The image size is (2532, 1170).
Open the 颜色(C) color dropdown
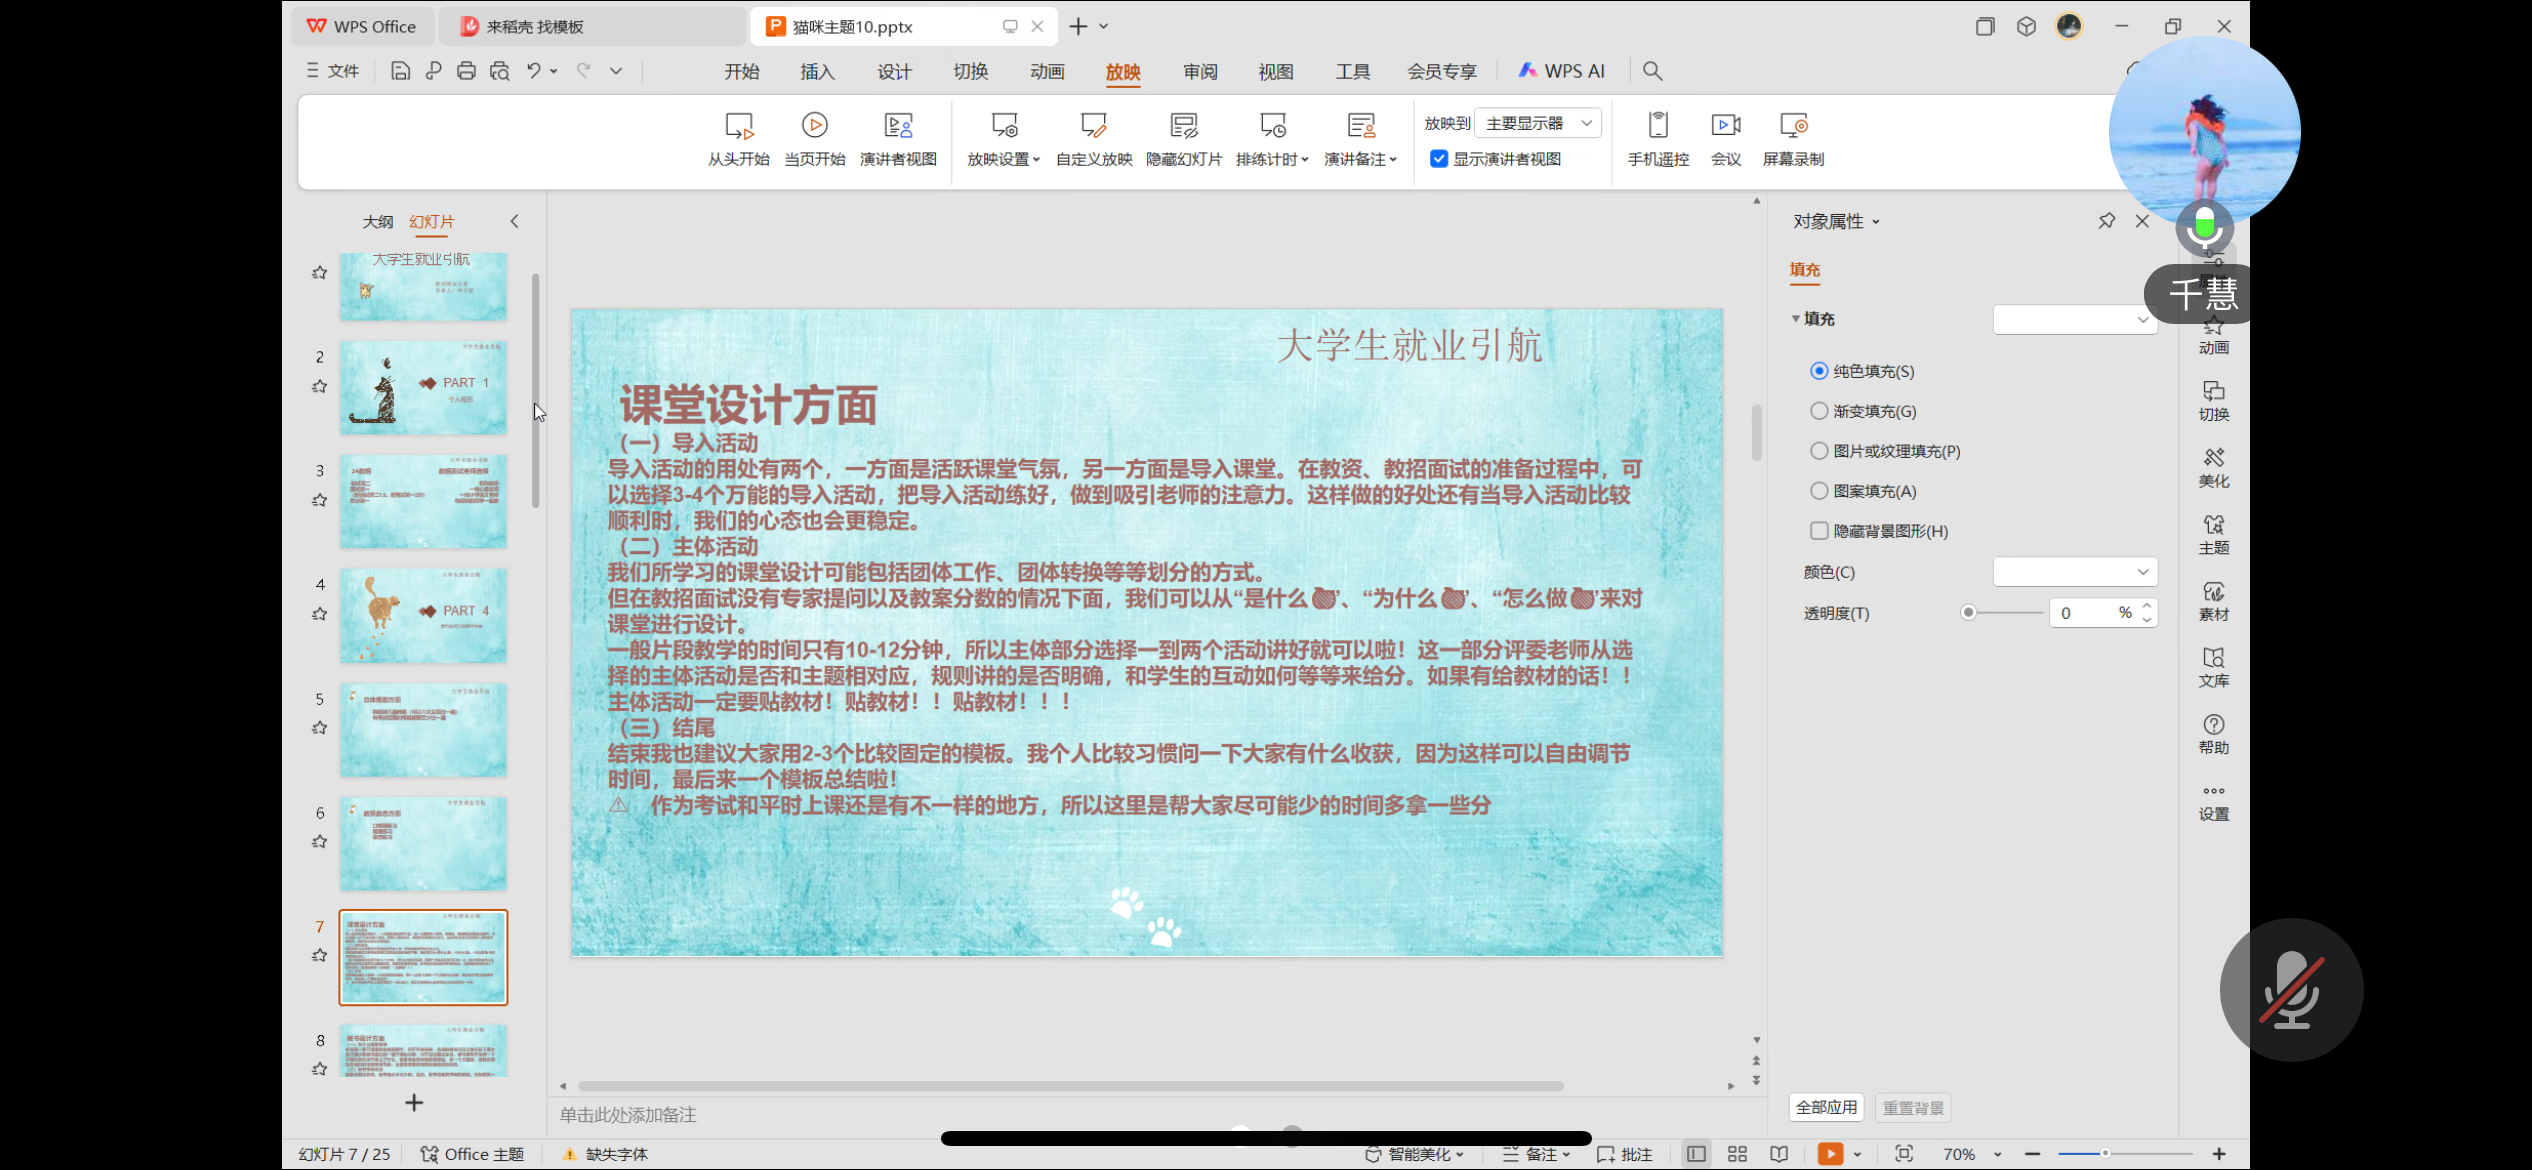pyautogui.click(x=2142, y=572)
